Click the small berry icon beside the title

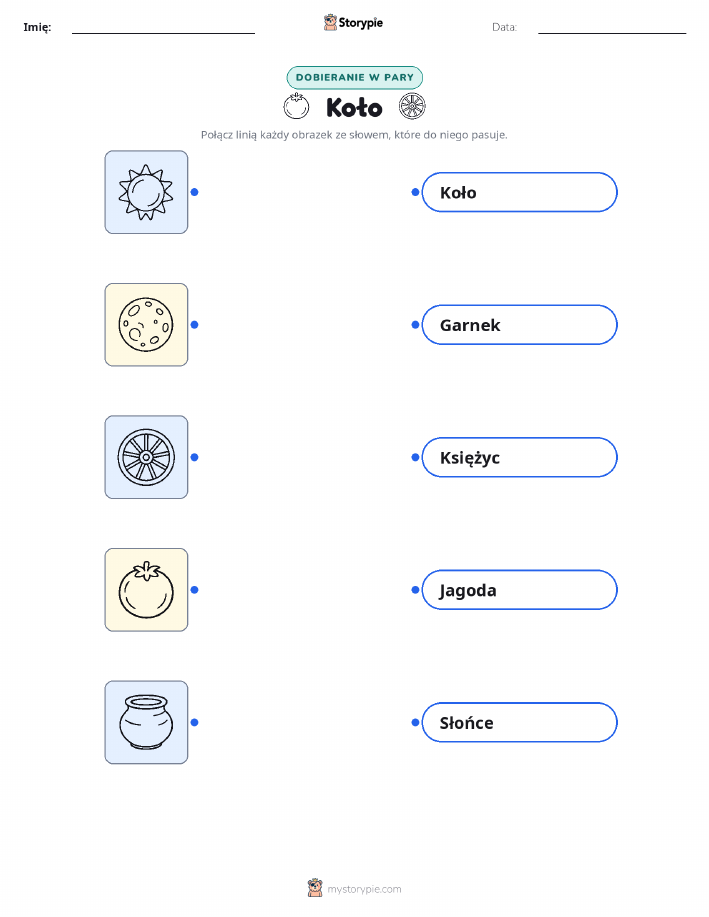296,106
